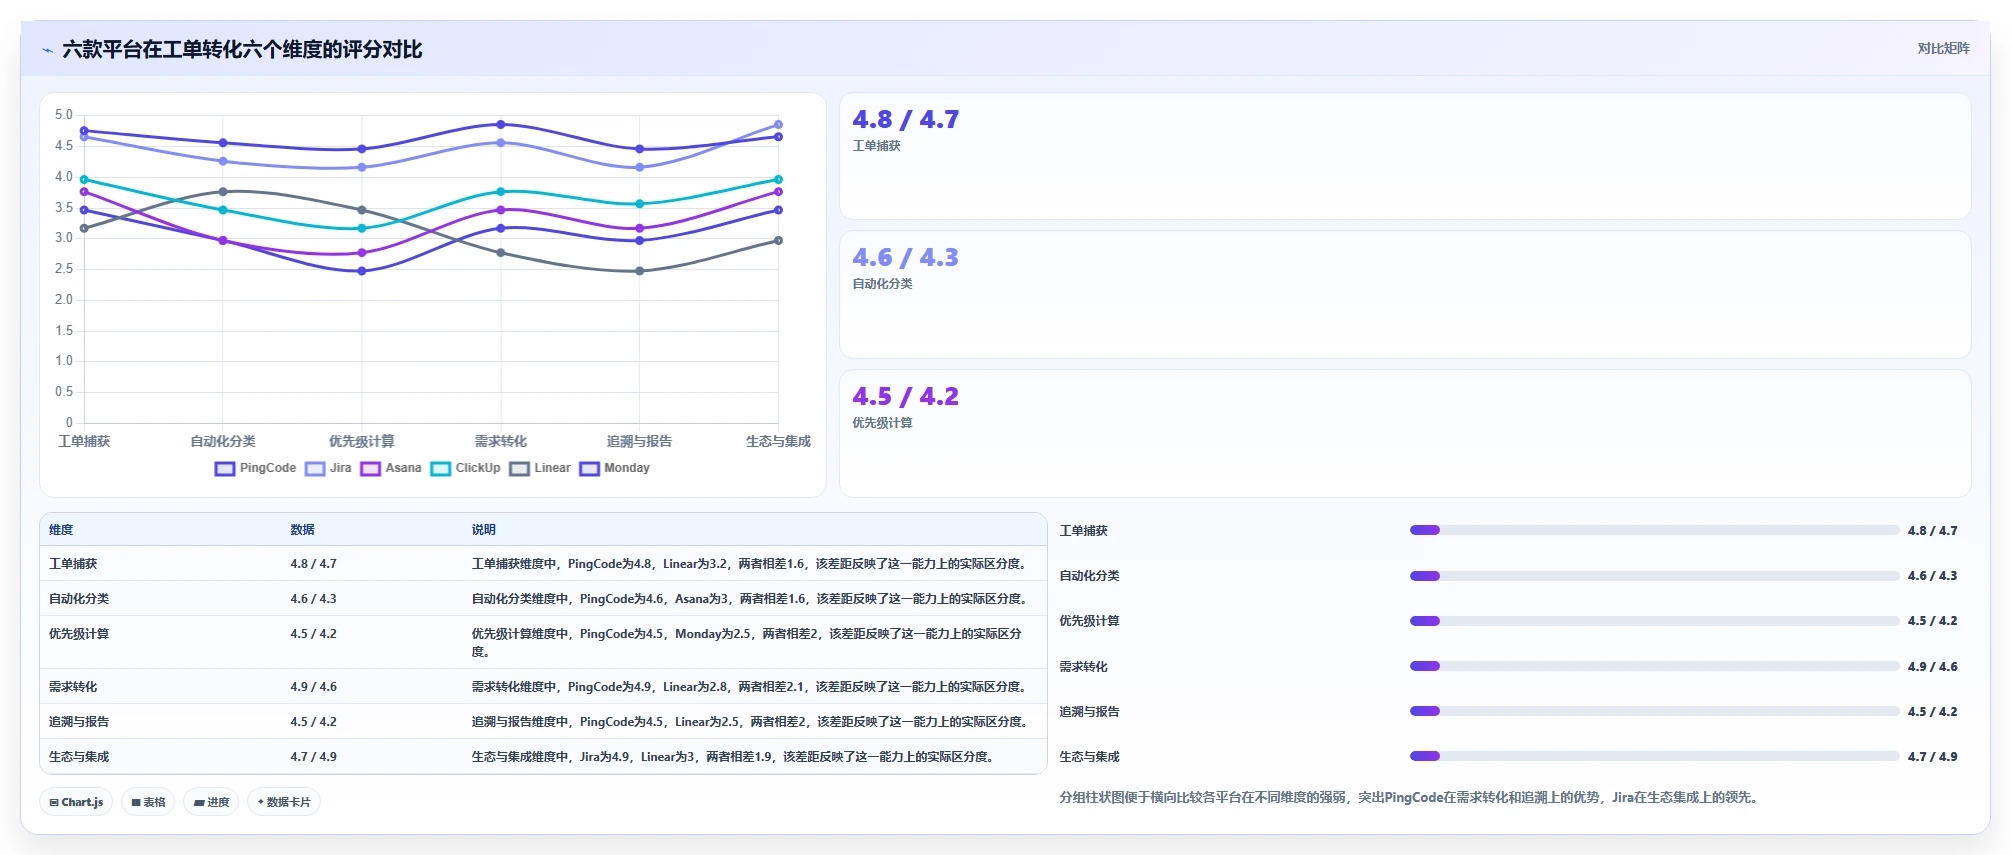
Task: Click the 追溯与报告 progress bar
Action: coord(1654,712)
